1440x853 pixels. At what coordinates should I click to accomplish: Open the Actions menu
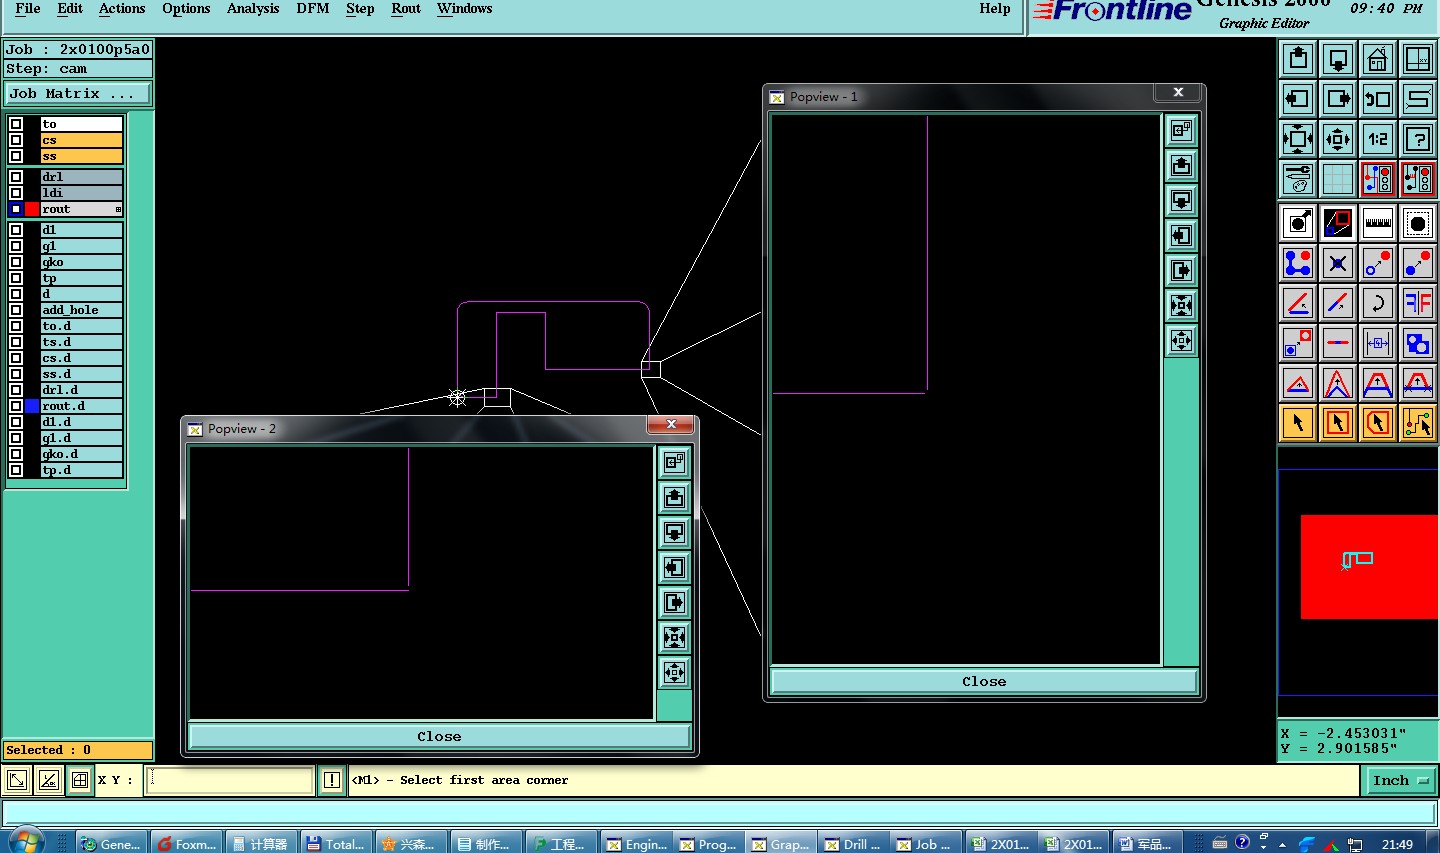(x=122, y=8)
